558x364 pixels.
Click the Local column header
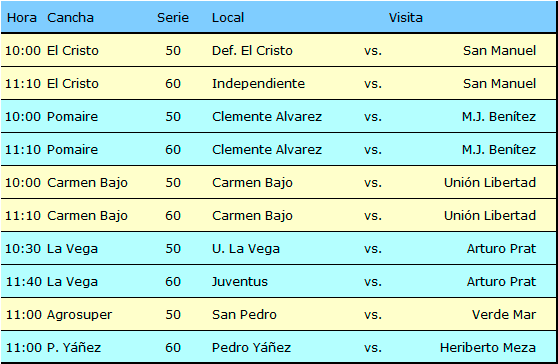[228, 18]
